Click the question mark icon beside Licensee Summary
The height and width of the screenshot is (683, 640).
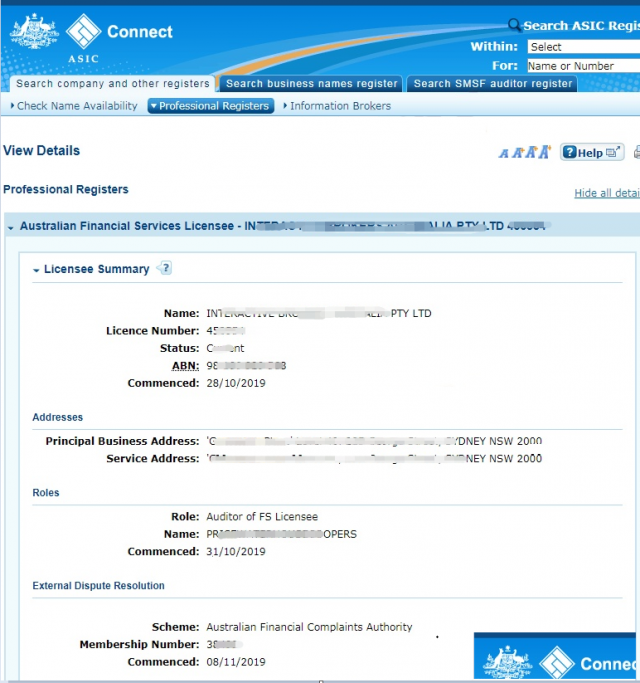[x=165, y=268]
